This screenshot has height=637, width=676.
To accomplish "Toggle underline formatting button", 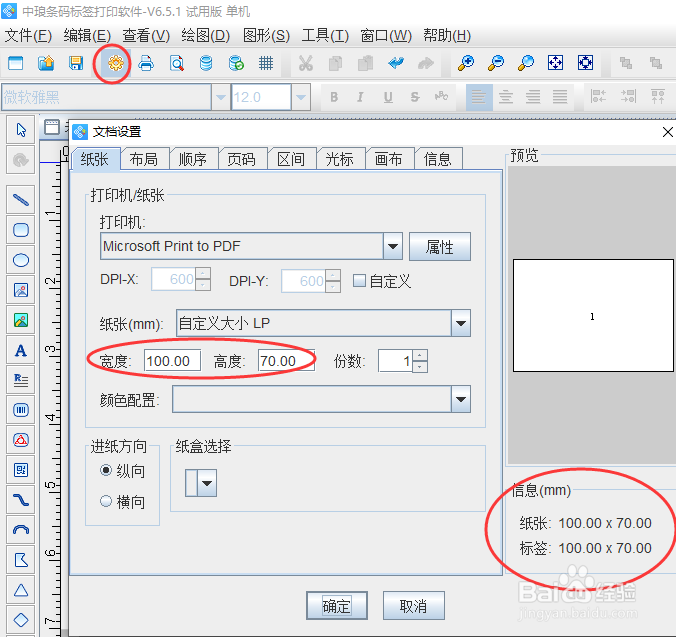I will tap(388, 97).
